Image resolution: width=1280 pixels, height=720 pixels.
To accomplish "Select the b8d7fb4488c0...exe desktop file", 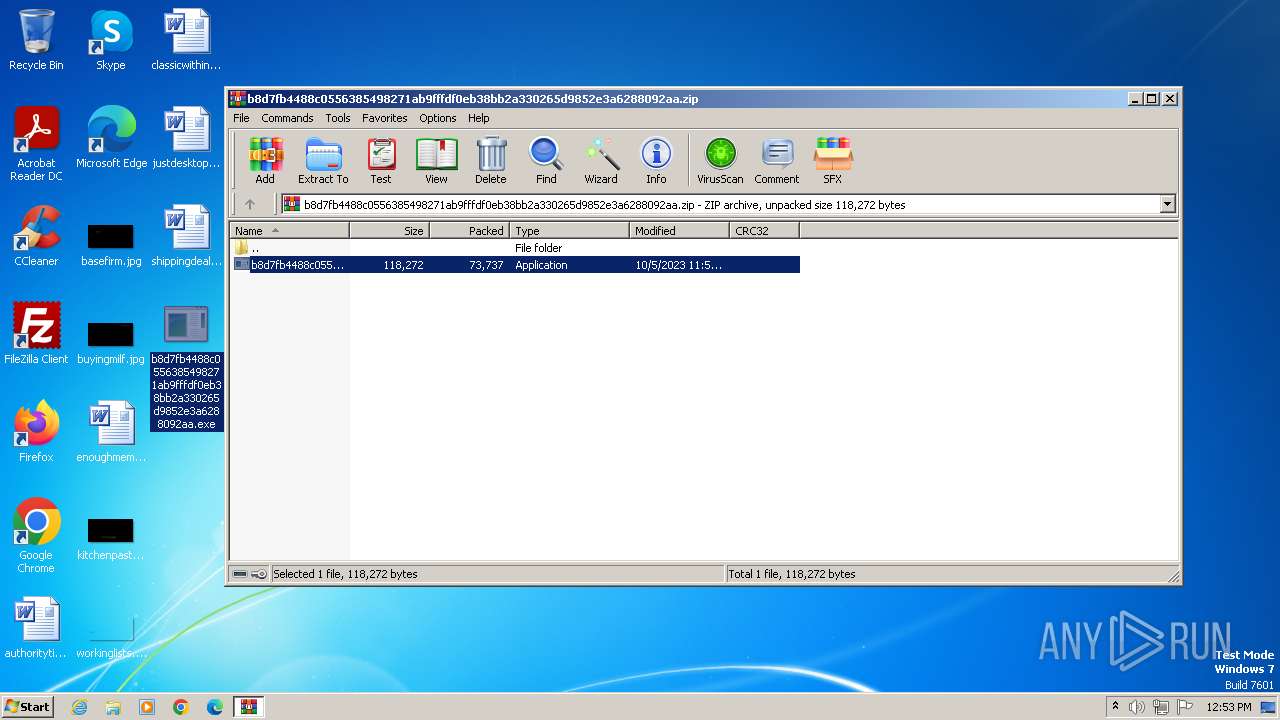I will 186,366.
